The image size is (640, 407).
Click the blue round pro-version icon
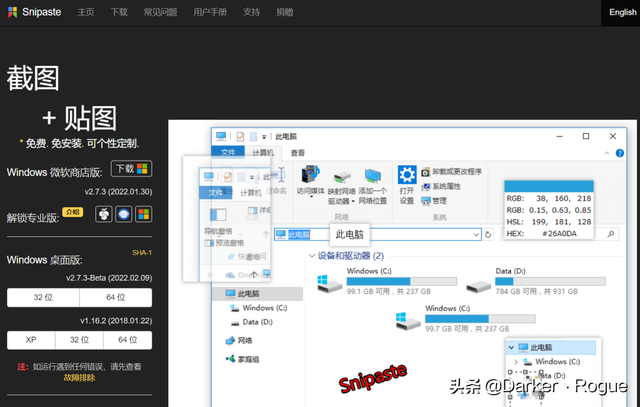[x=124, y=214]
